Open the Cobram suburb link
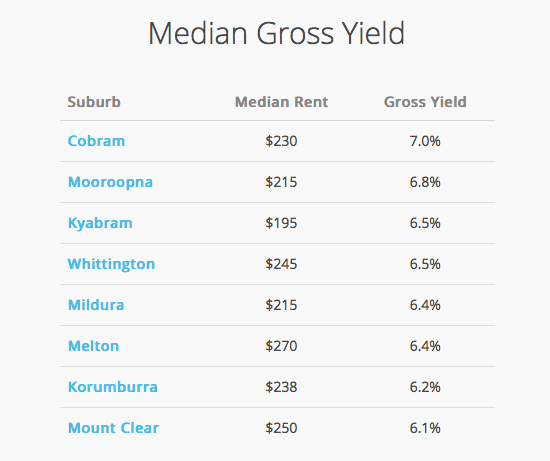Viewport: 550px width, 461px height. [96, 141]
